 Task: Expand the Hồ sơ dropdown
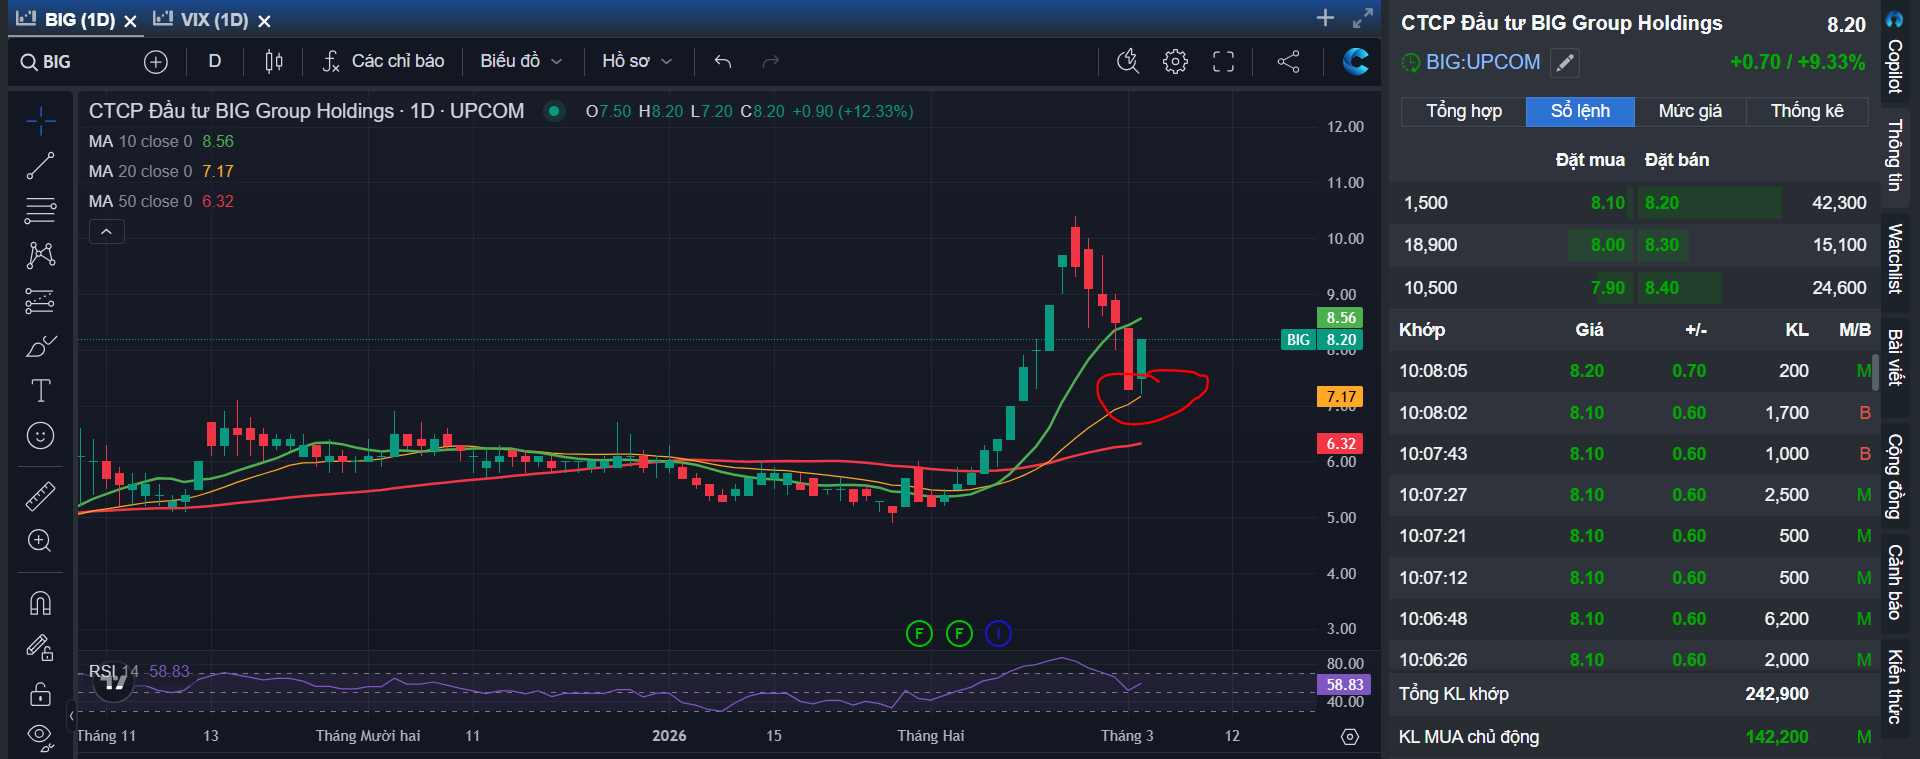[x=637, y=62]
